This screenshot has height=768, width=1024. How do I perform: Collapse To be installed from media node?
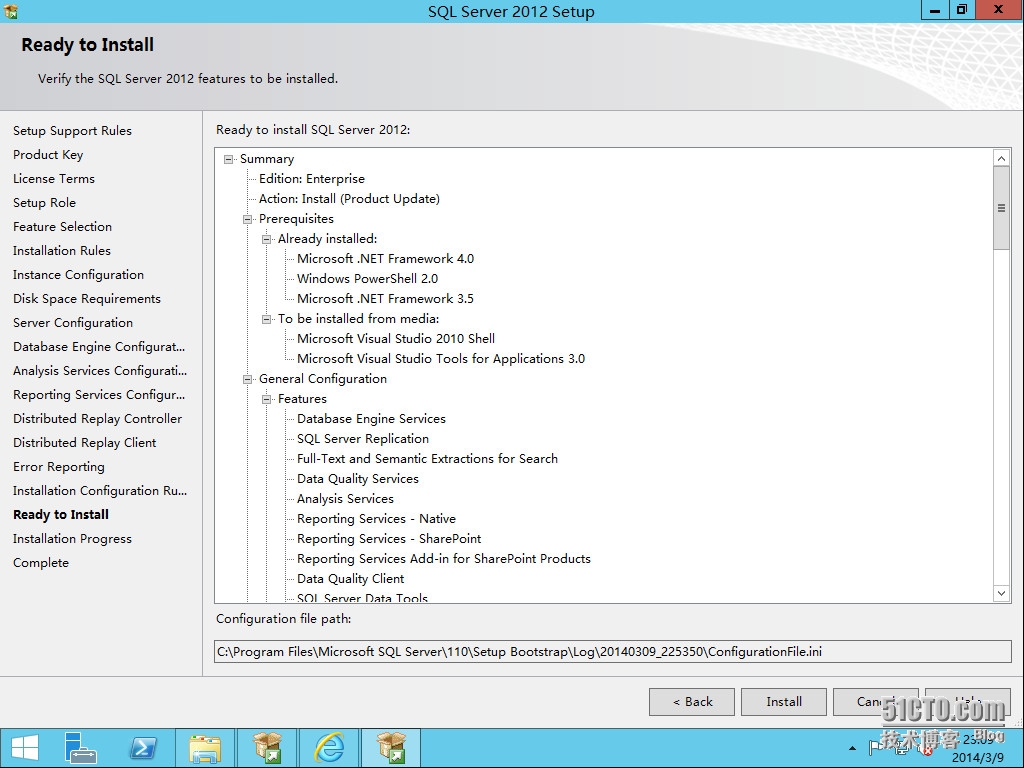[x=266, y=319]
